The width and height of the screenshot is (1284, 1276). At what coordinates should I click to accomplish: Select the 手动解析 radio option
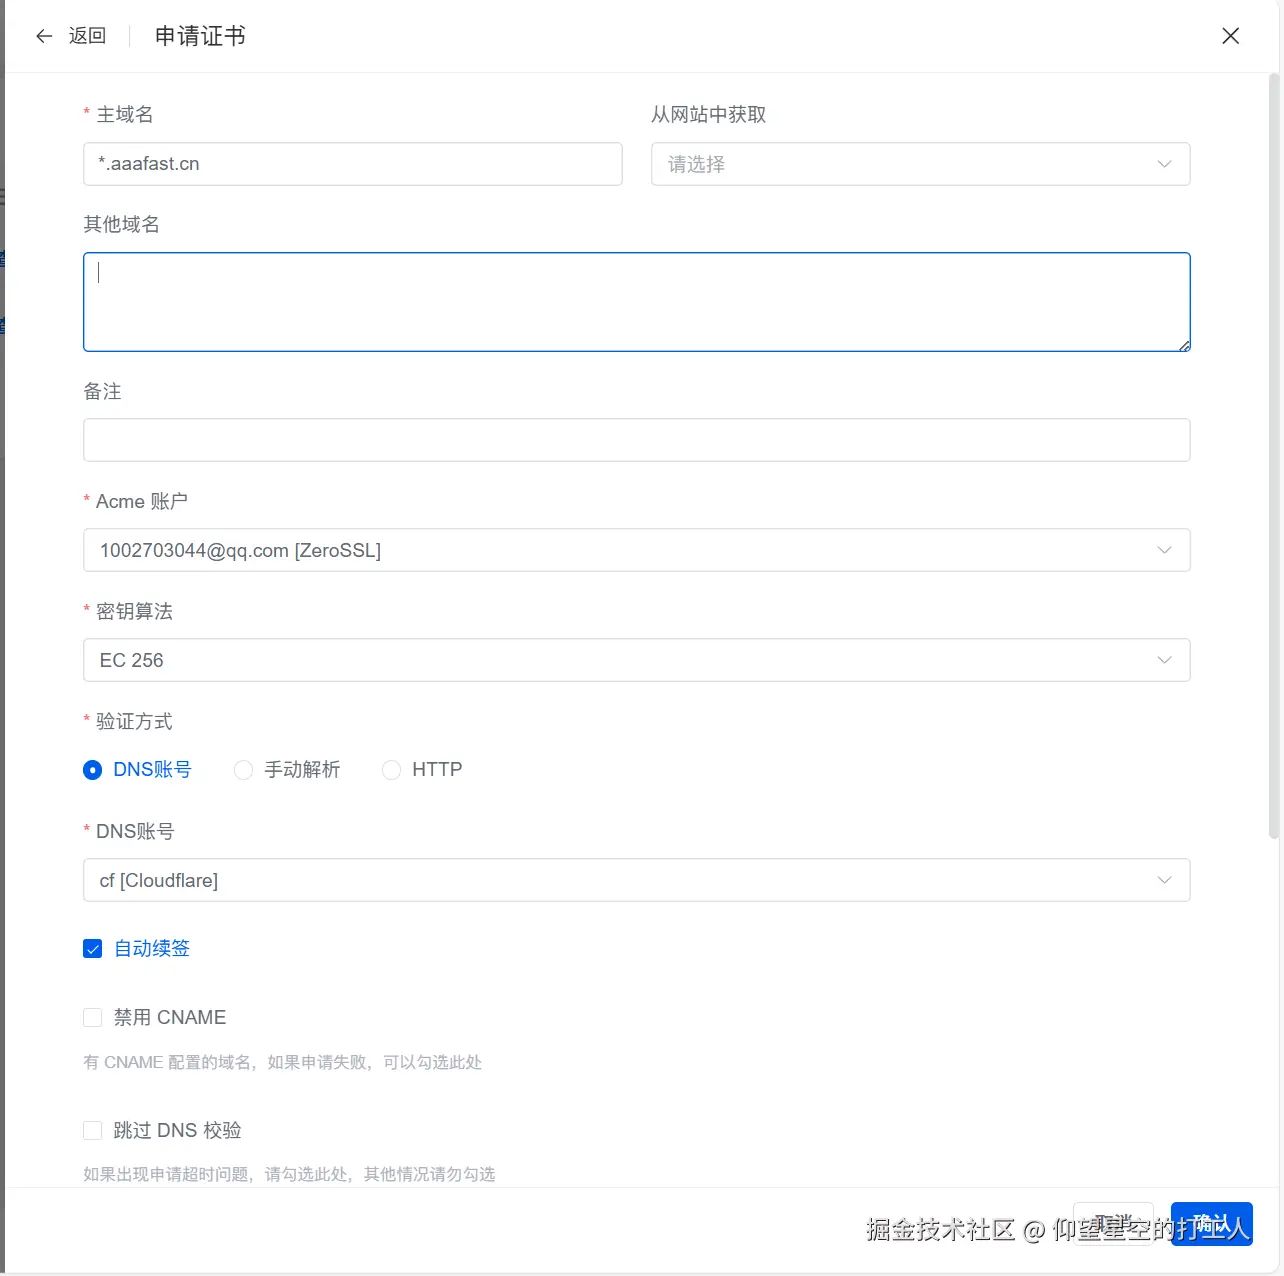click(243, 770)
